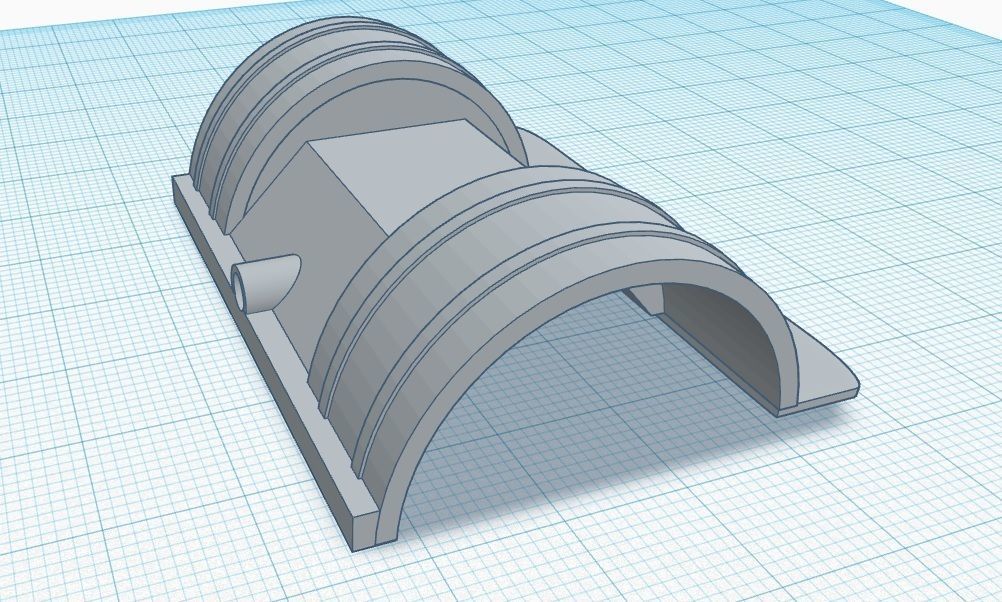Select the flat rounded tab on the right side
Image resolution: width=1002 pixels, height=602 pixels.
point(824,367)
